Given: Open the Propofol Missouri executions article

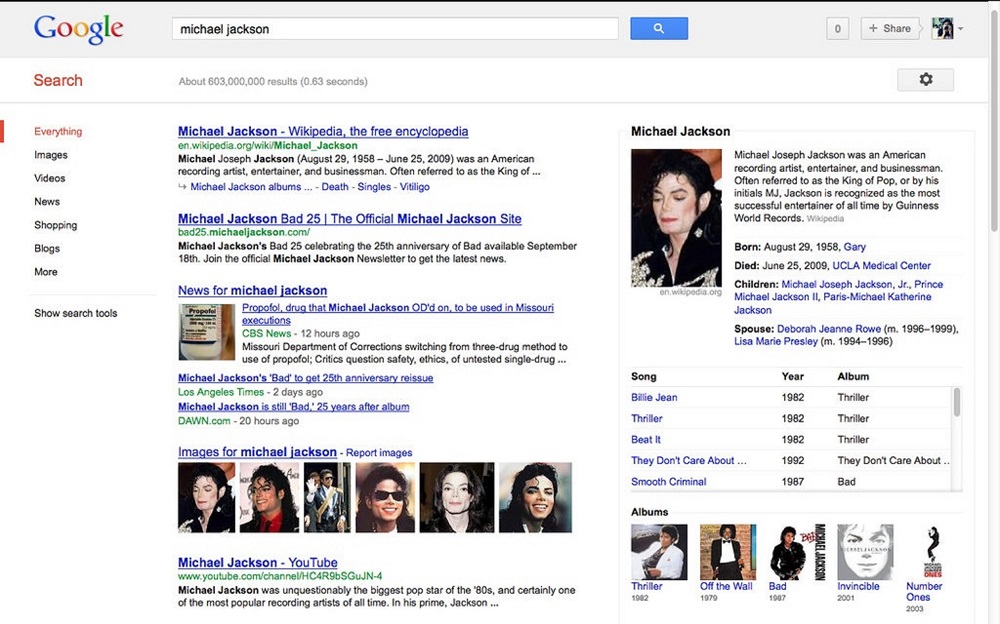Looking at the screenshot, I should [398, 314].
